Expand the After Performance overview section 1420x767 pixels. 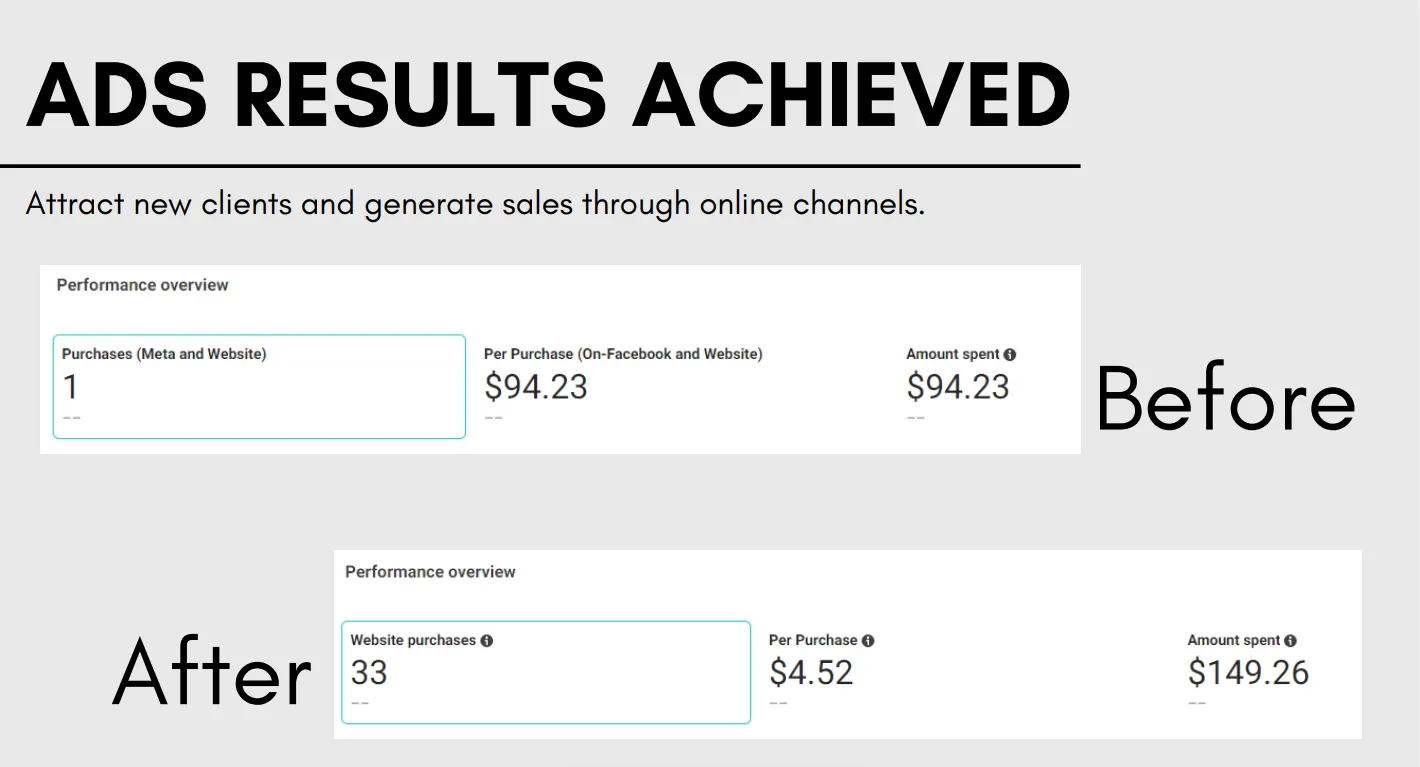[x=430, y=572]
